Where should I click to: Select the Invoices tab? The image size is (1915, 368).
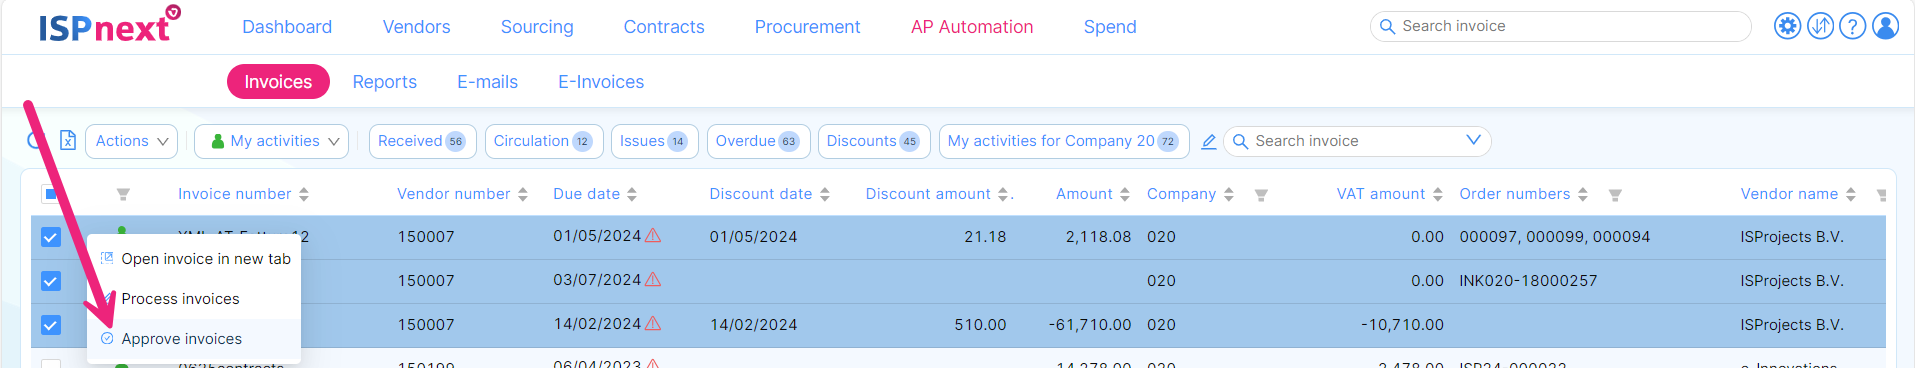pyautogui.click(x=278, y=82)
